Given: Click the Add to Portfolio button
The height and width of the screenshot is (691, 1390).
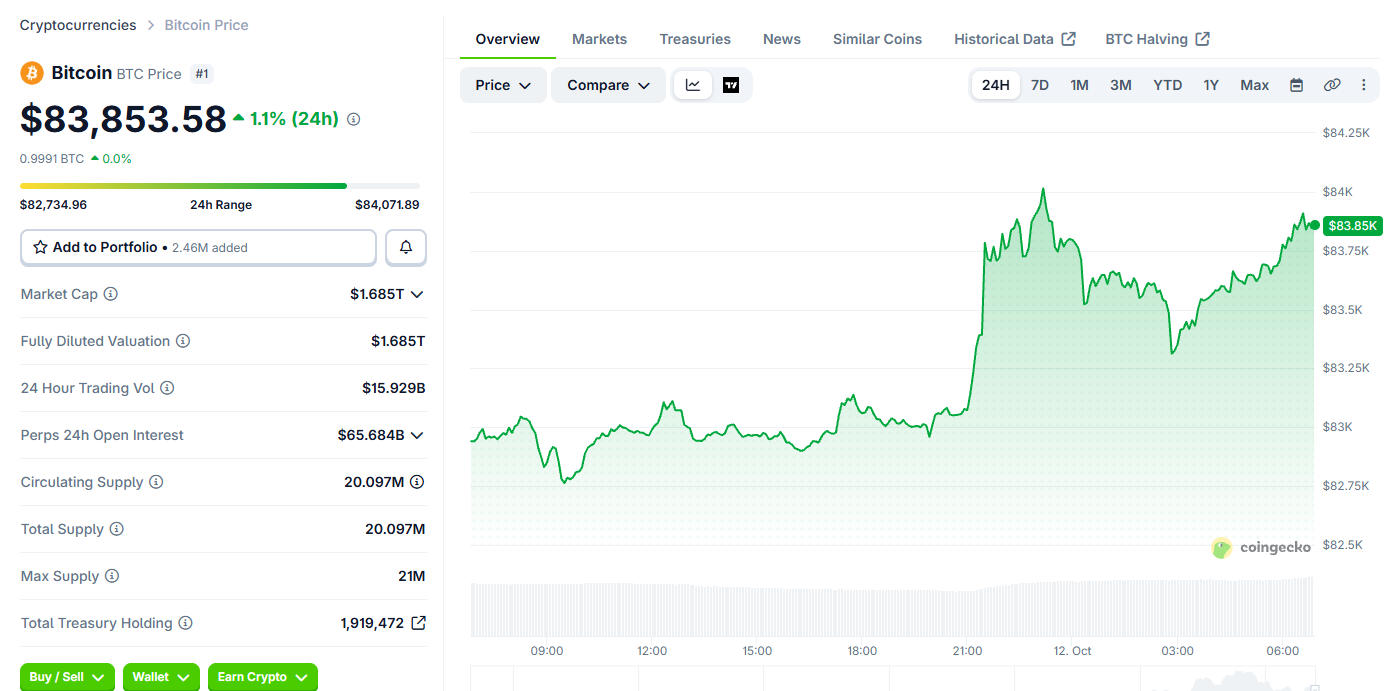Looking at the screenshot, I should pos(198,247).
